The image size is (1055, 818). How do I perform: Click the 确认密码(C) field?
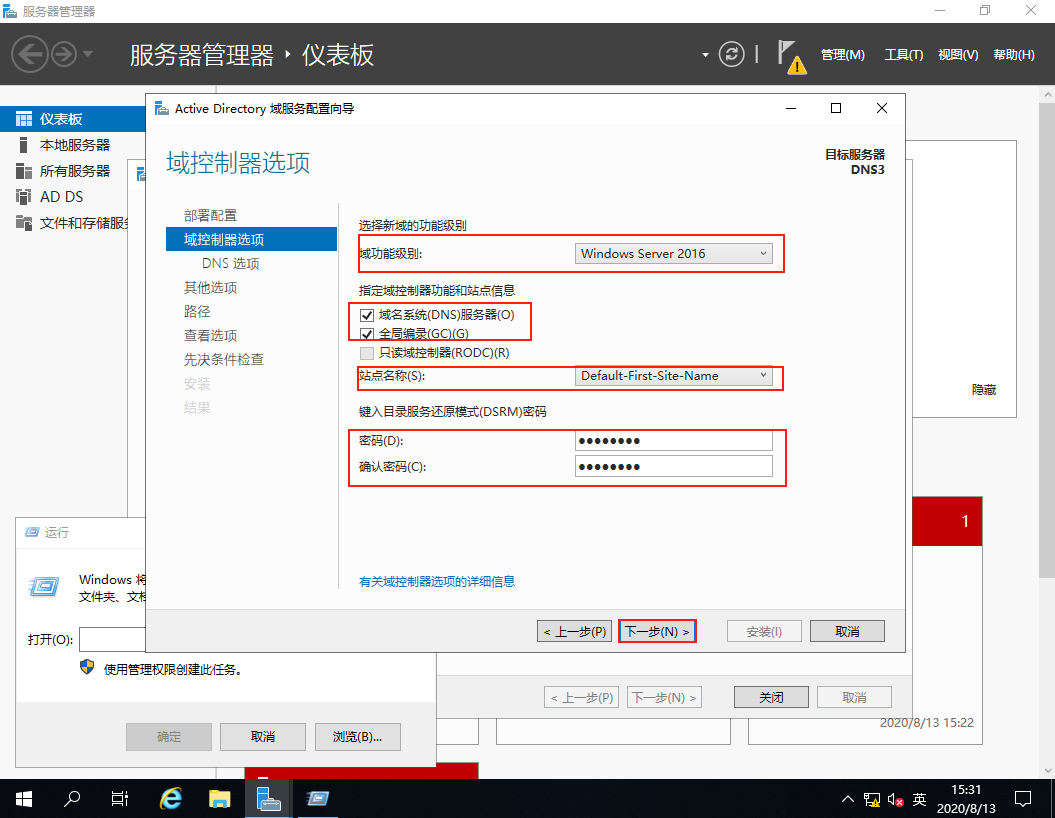pyautogui.click(x=674, y=466)
